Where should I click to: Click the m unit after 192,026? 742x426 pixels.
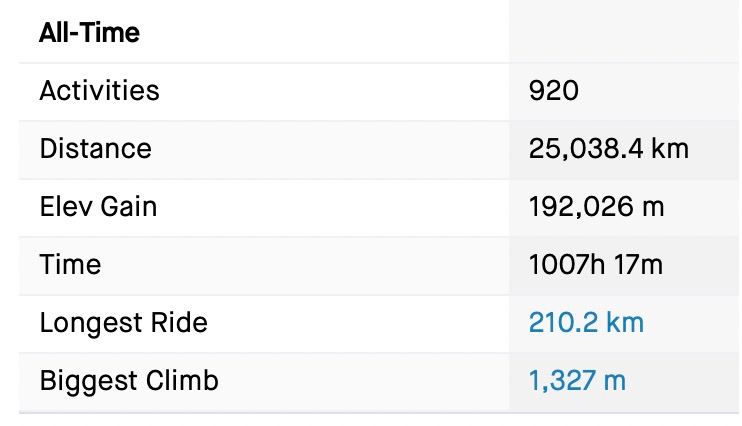tap(653, 207)
